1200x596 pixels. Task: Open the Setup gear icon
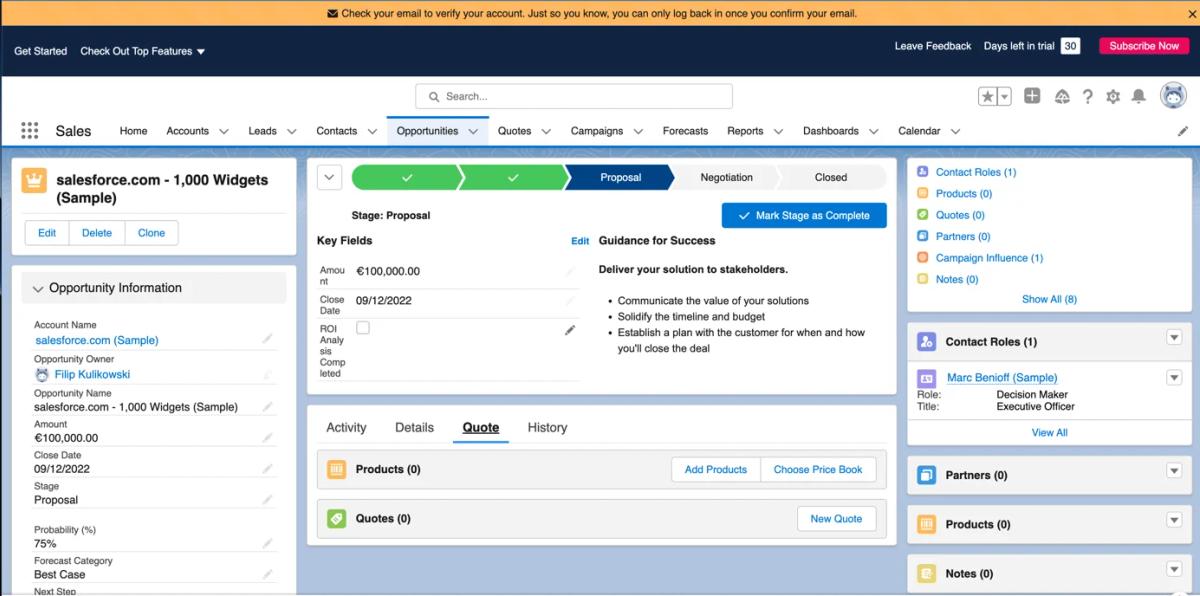tap(1113, 97)
